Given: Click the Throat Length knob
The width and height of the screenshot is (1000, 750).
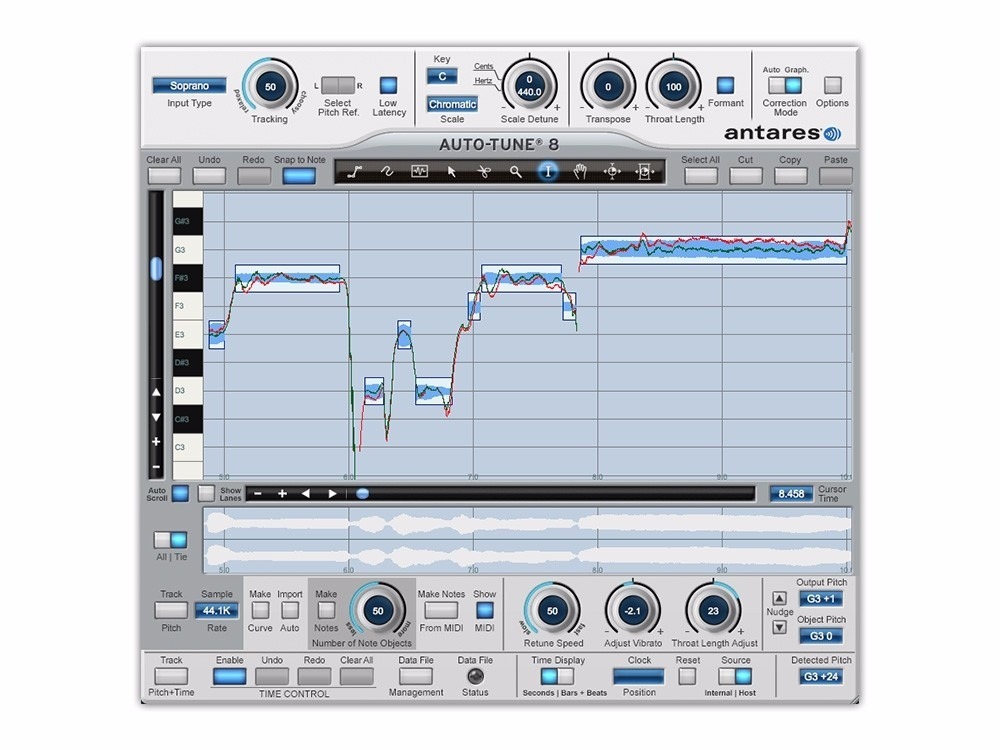Looking at the screenshot, I should click(673, 86).
